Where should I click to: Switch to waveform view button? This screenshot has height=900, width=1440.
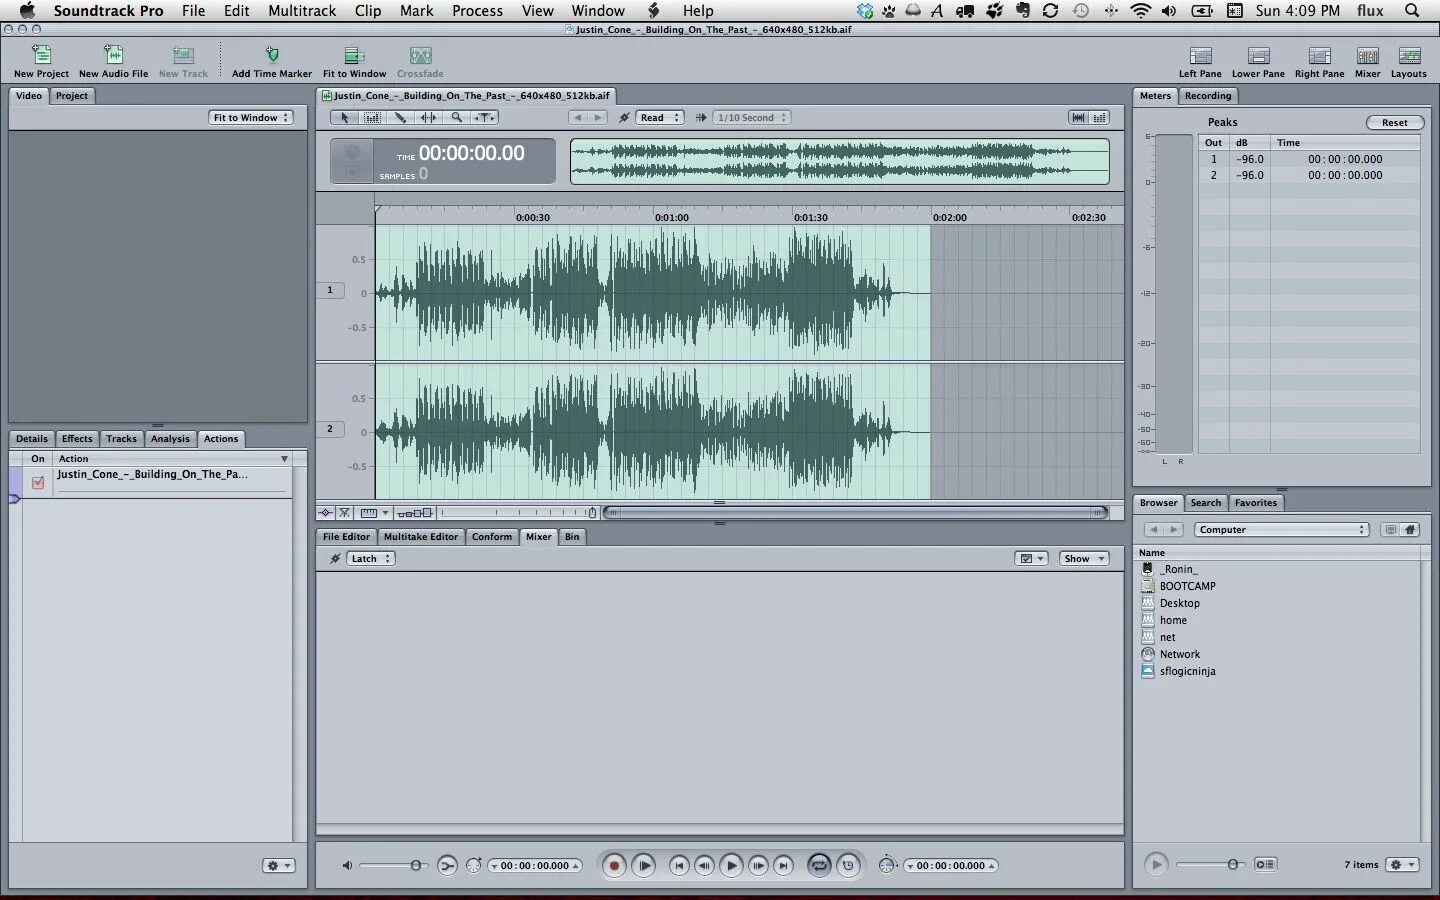[1078, 117]
